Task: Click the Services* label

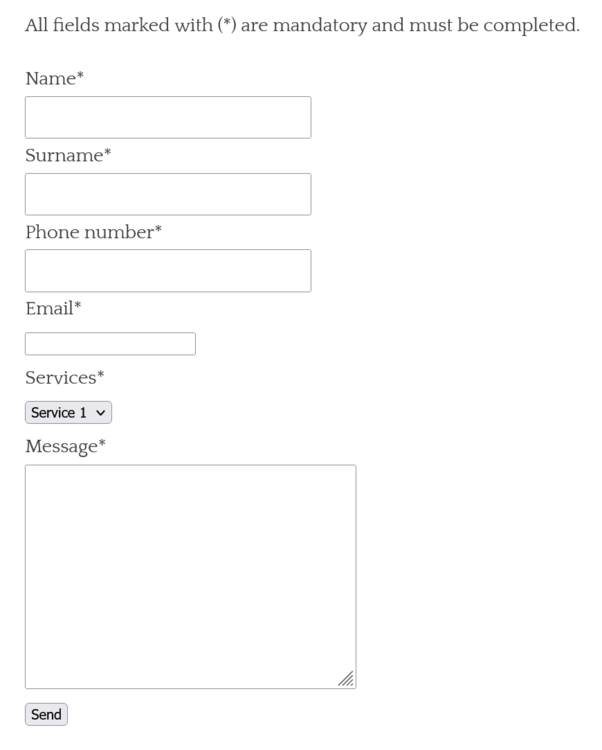Action: 64,378
